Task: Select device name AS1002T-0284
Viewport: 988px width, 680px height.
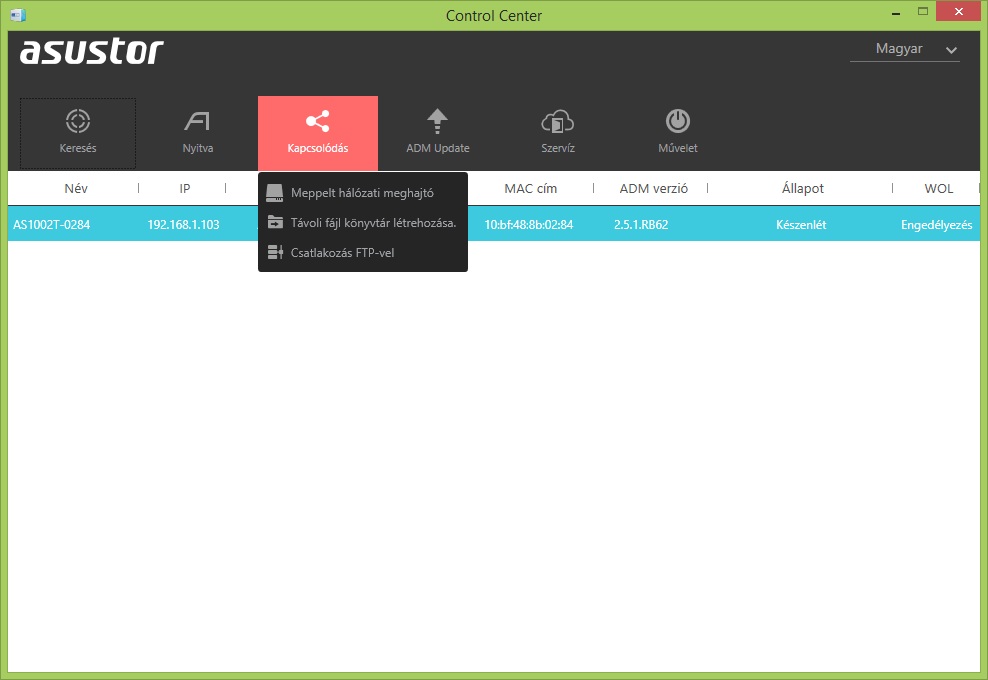Action: [x=52, y=224]
